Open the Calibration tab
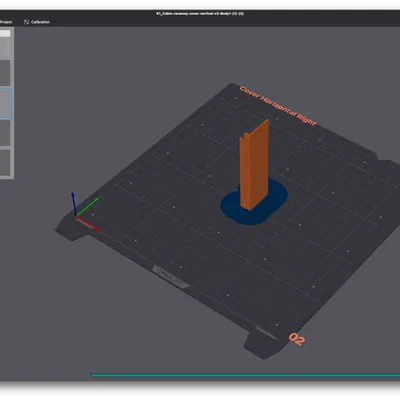This screenshot has width=400, height=400. (37, 22)
